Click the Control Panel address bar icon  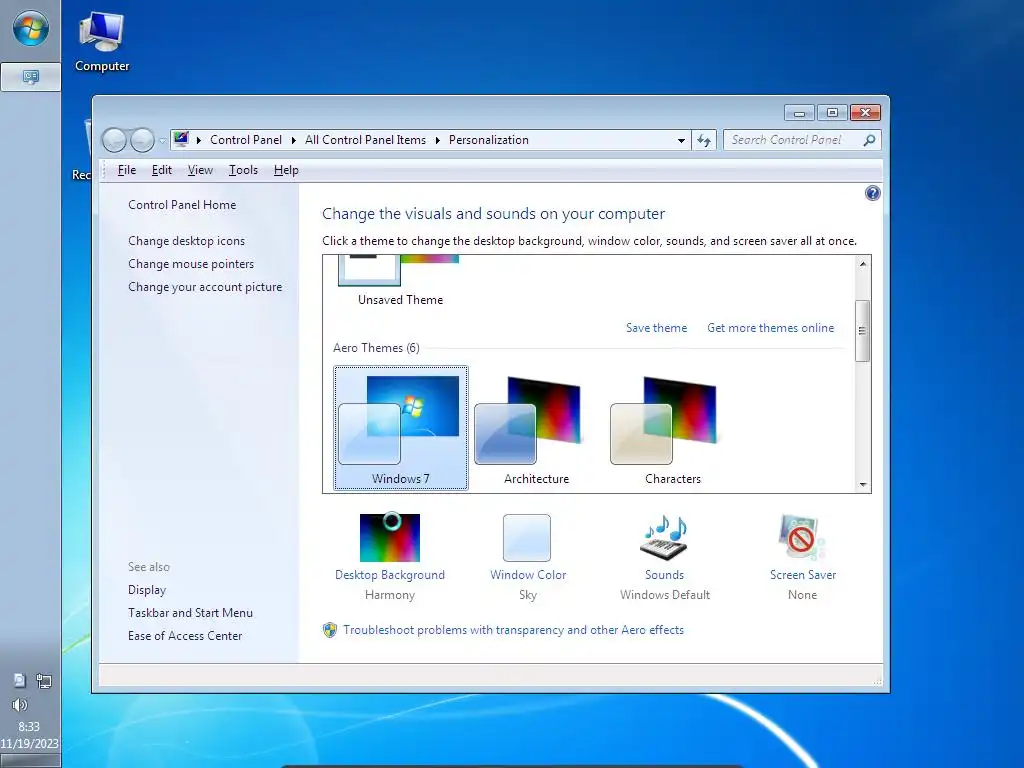pyautogui.click(x=182, y=139)
